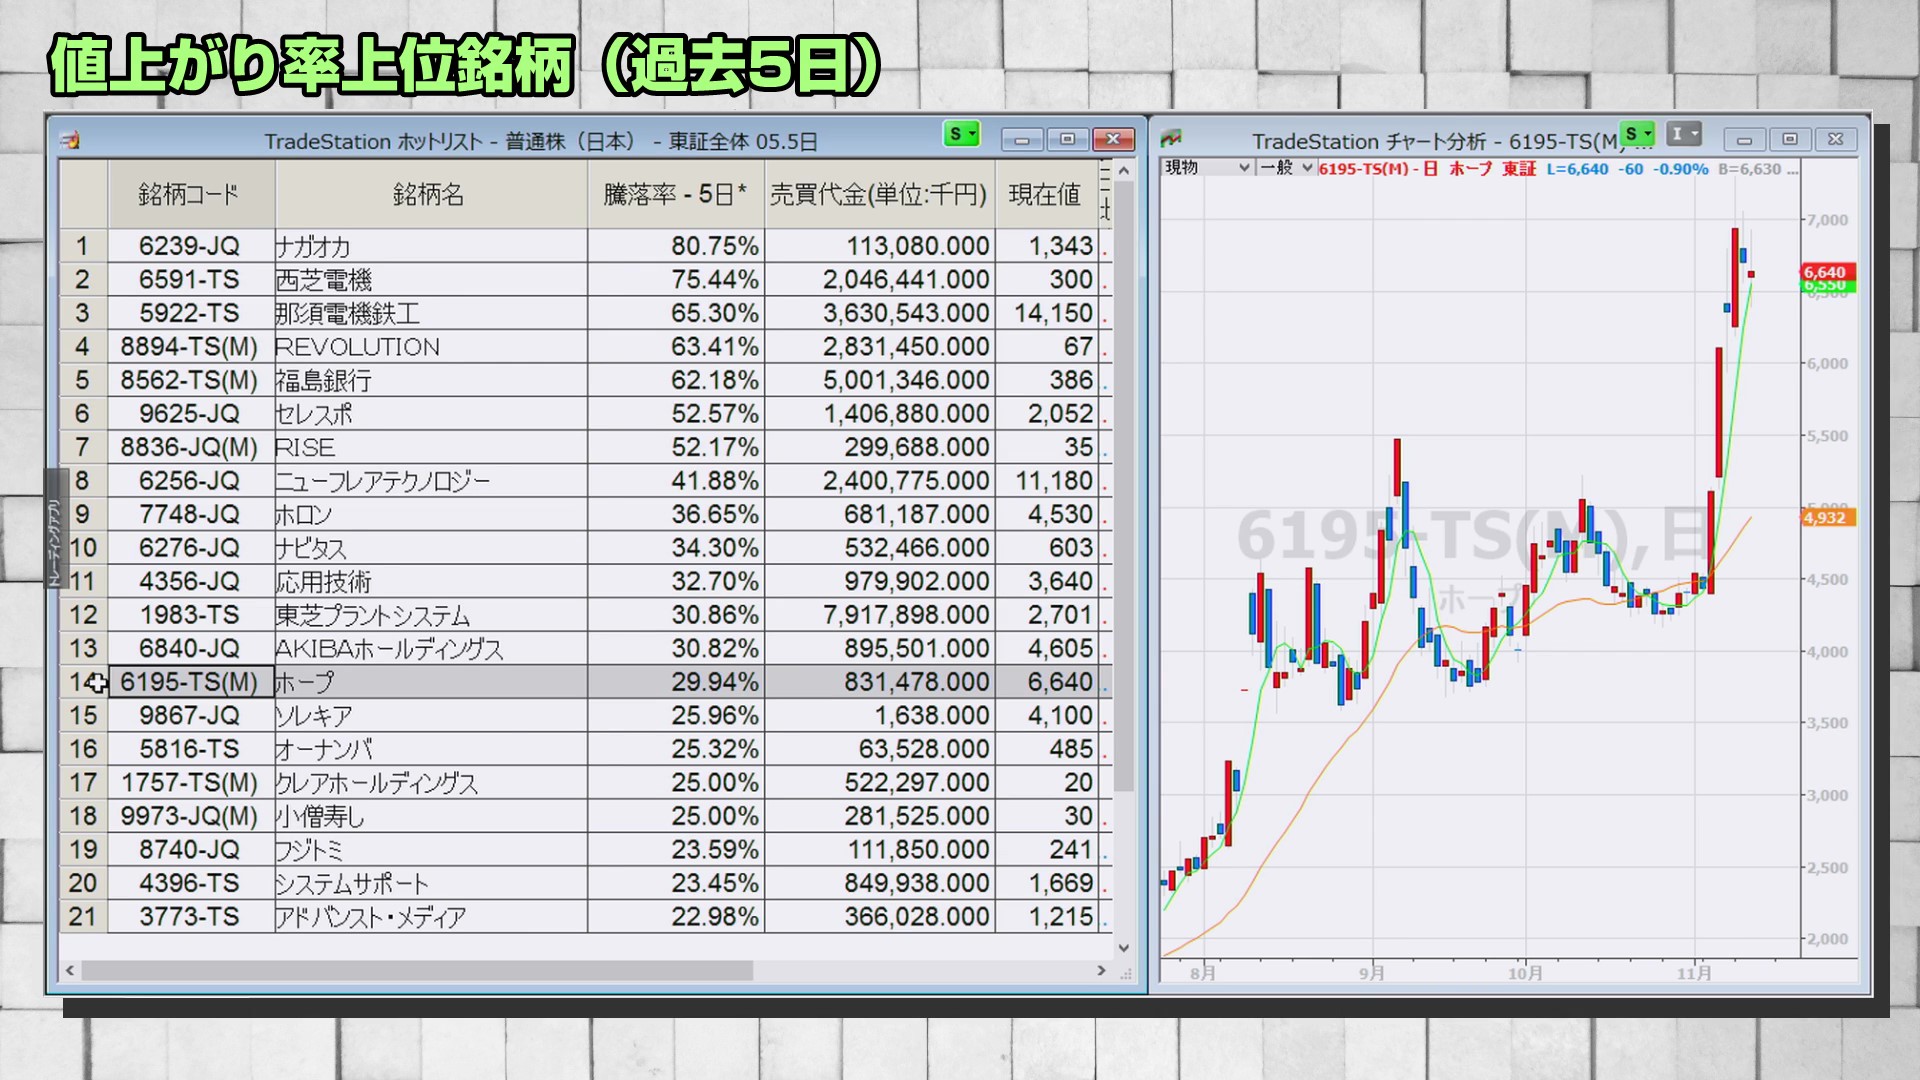Select the 福島銀行 row
Screen dimensions: 1920x1080
(323, 380)
